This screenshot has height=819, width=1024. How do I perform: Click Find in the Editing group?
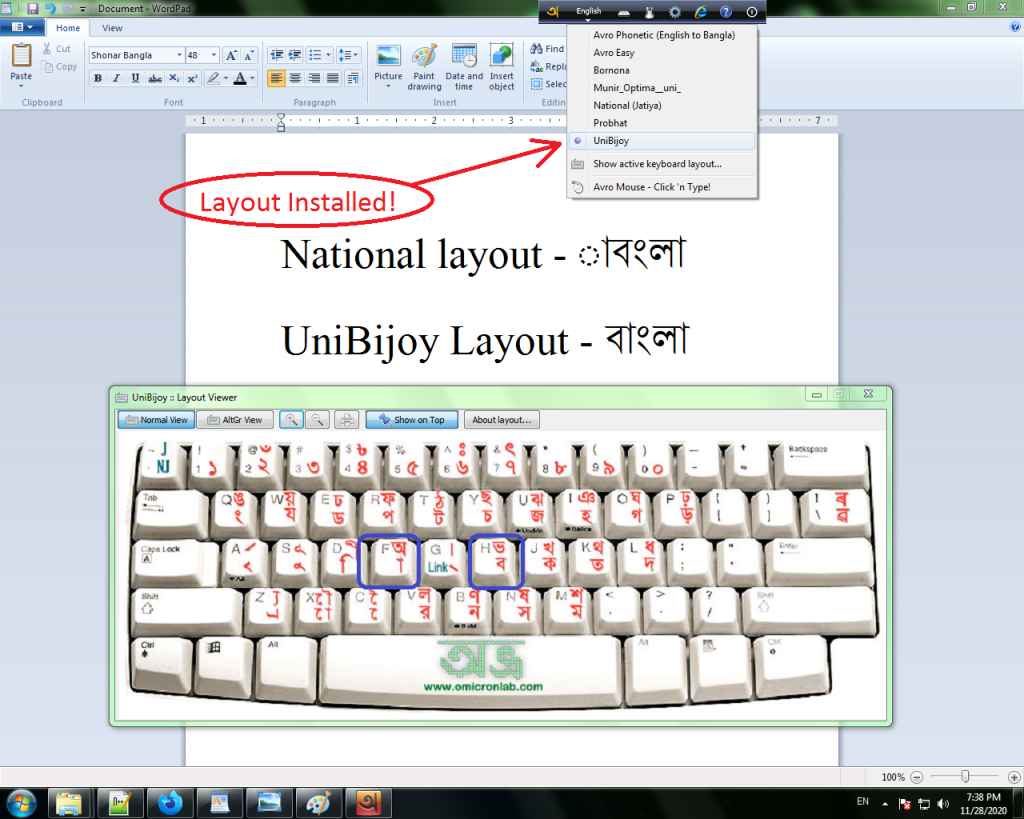[547, 48]
